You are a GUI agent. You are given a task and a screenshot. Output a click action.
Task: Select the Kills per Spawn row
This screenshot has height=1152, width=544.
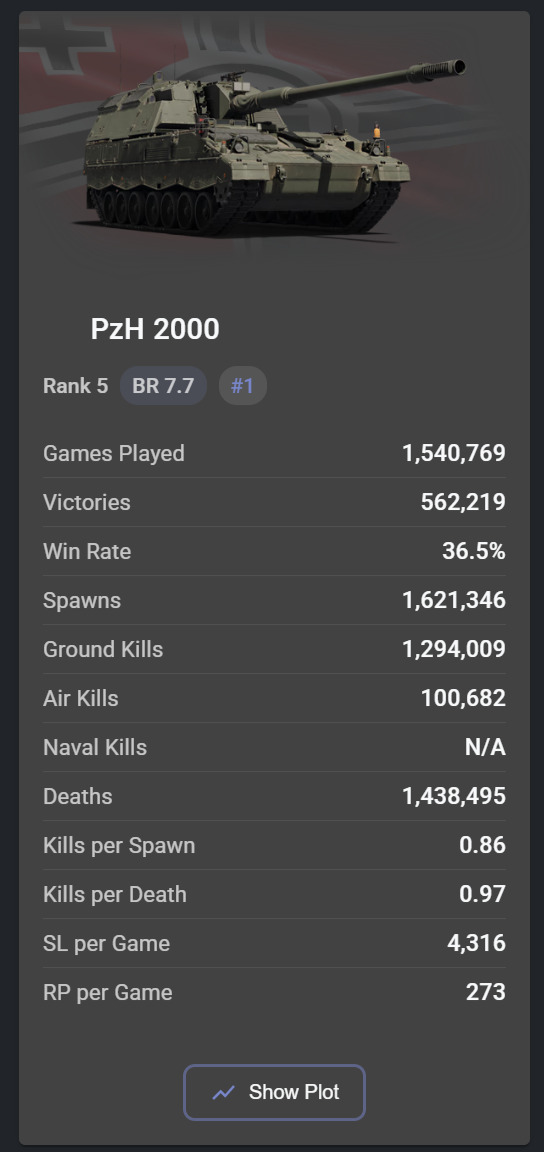274,845
